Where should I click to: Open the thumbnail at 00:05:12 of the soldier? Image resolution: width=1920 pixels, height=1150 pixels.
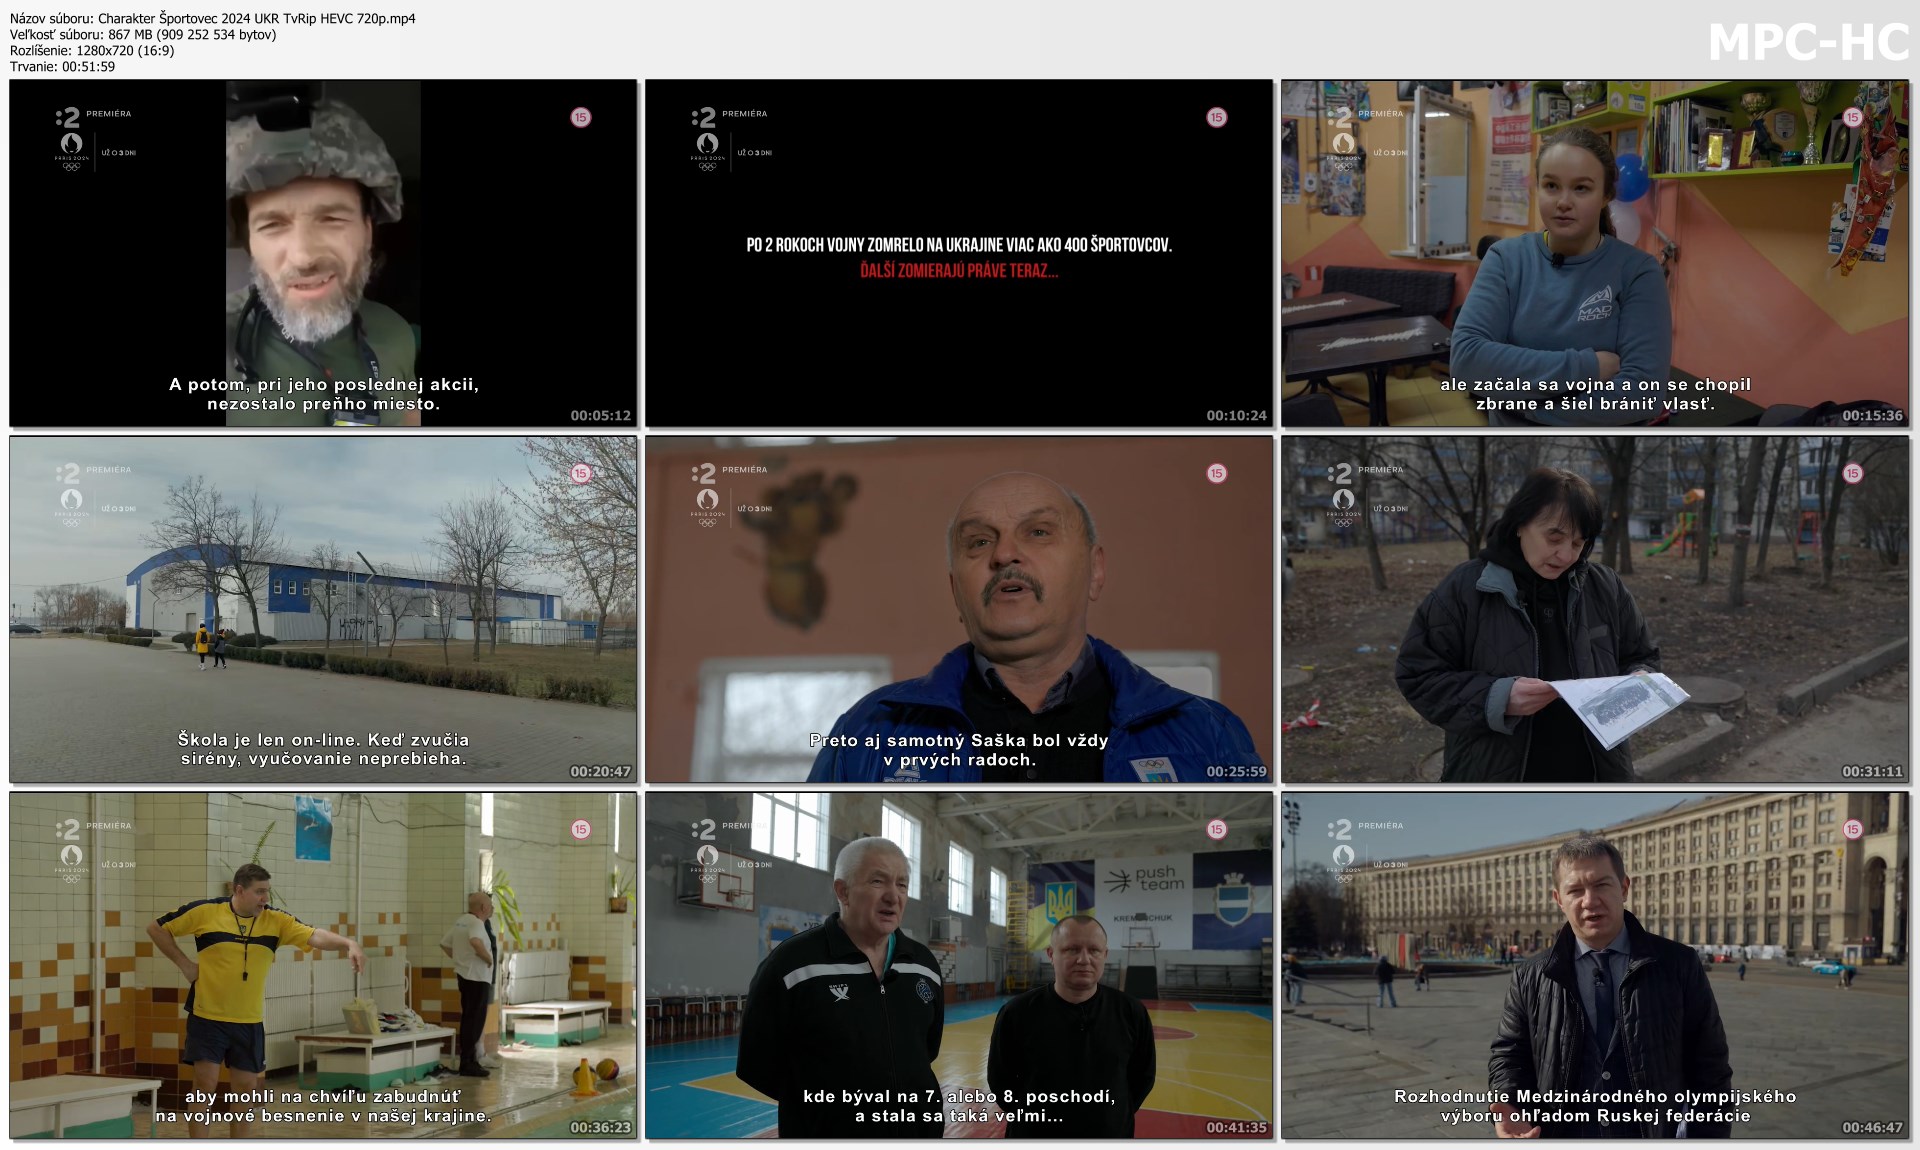[323, 253]
